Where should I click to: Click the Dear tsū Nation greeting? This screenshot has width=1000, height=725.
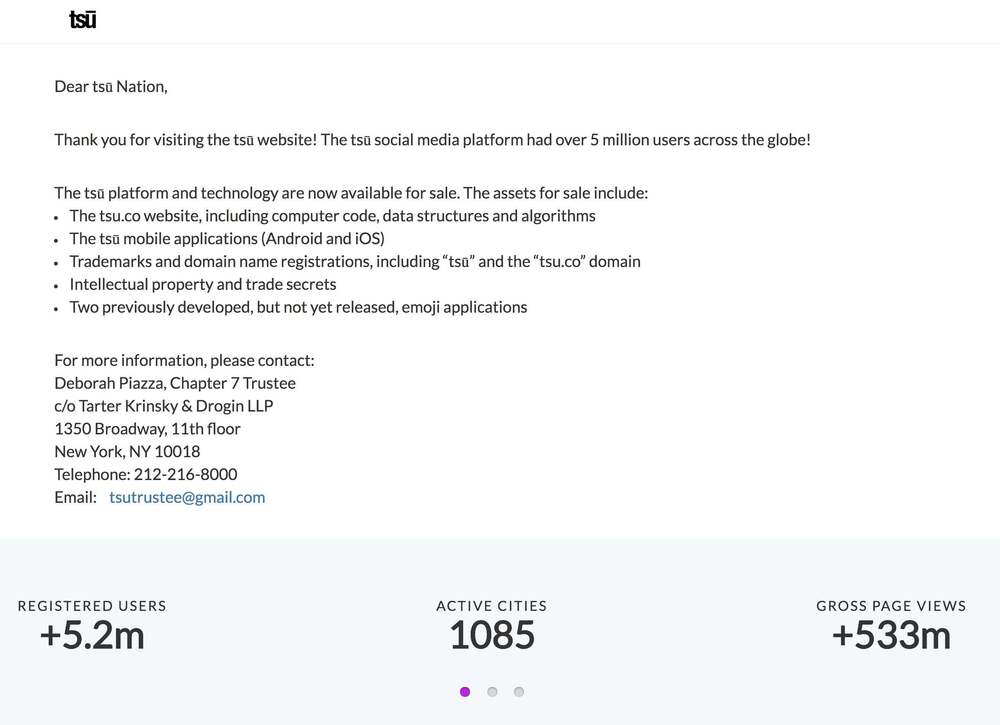[111, 87]
